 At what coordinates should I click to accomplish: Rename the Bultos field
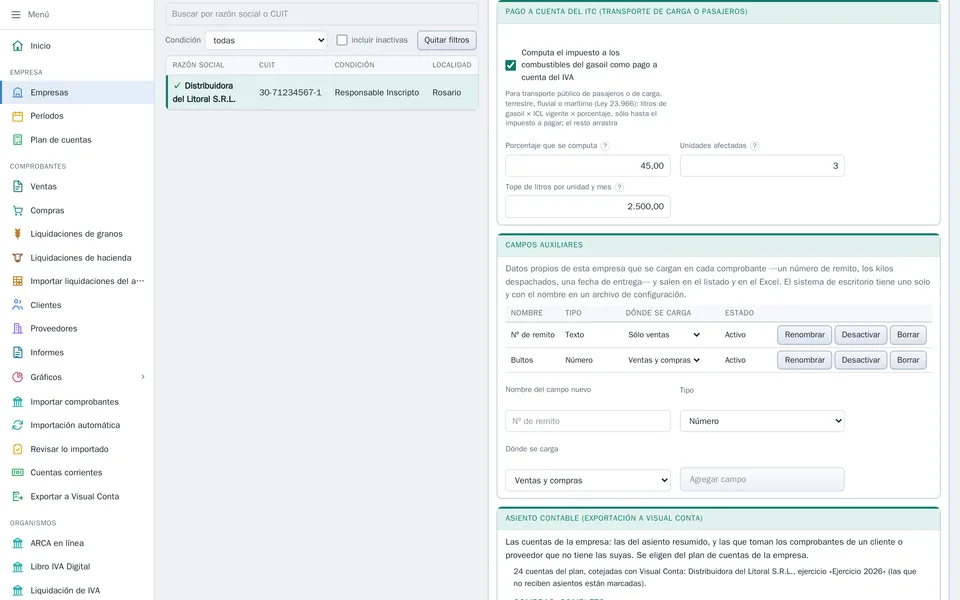point(804,360)
